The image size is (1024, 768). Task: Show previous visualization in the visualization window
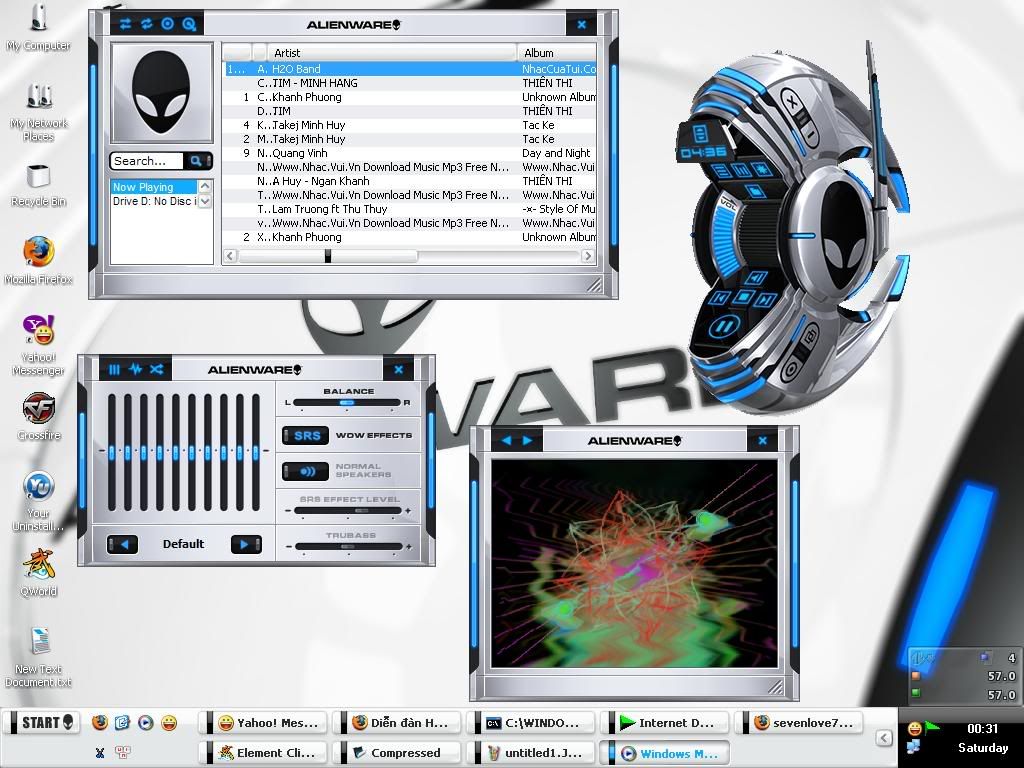[506, 441]
